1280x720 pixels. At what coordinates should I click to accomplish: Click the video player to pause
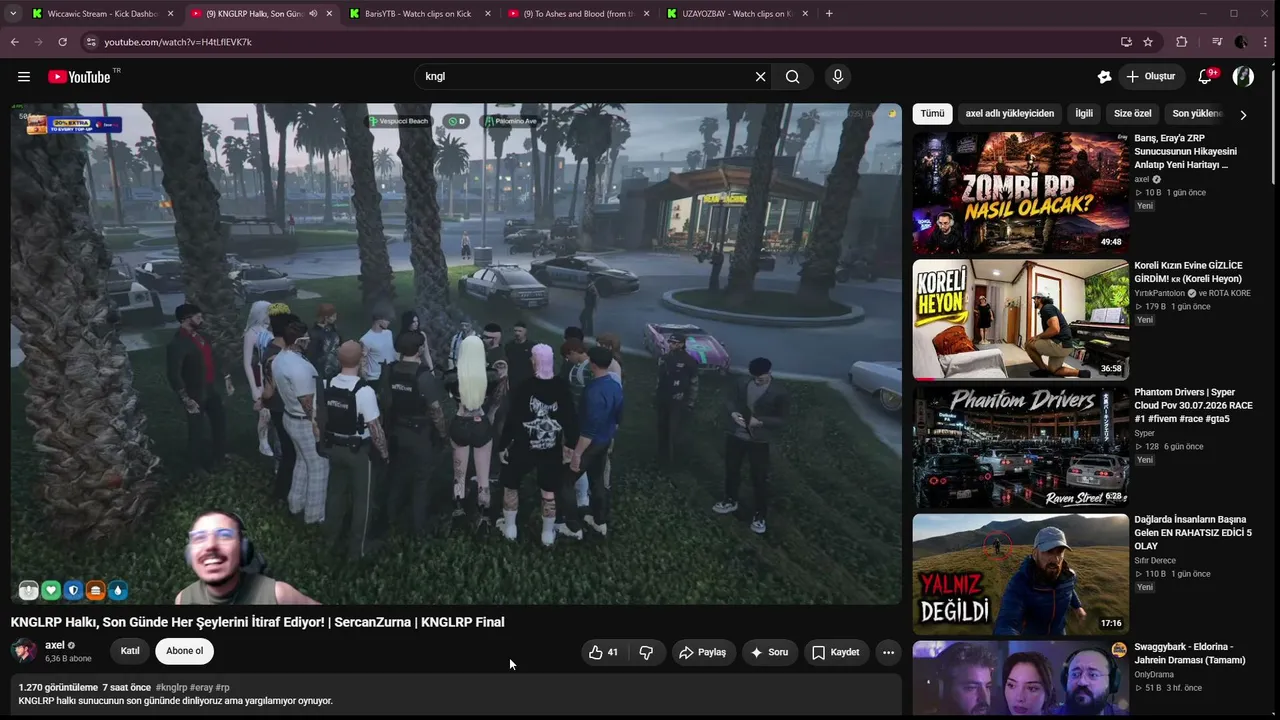pos(456,354)
